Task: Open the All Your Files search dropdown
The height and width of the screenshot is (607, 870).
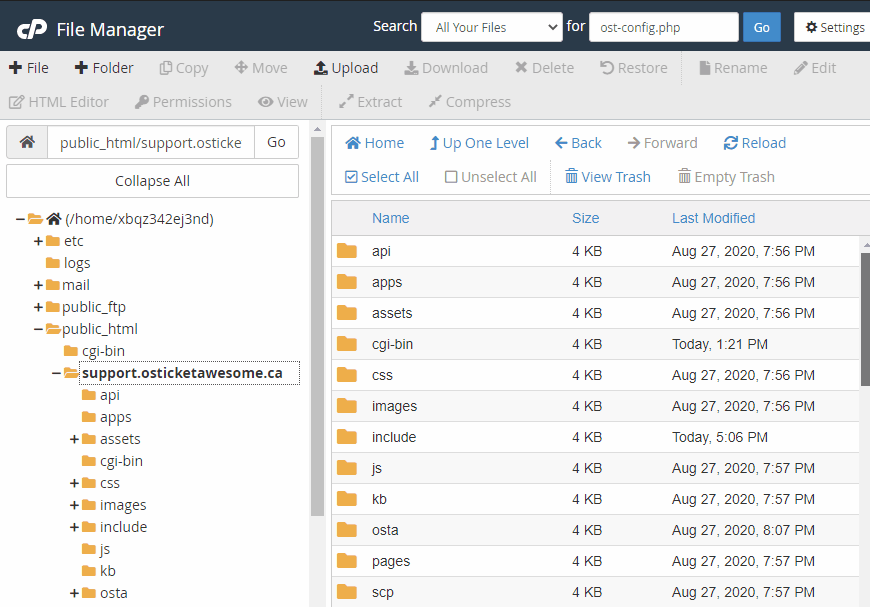Action: click(492, 27)
